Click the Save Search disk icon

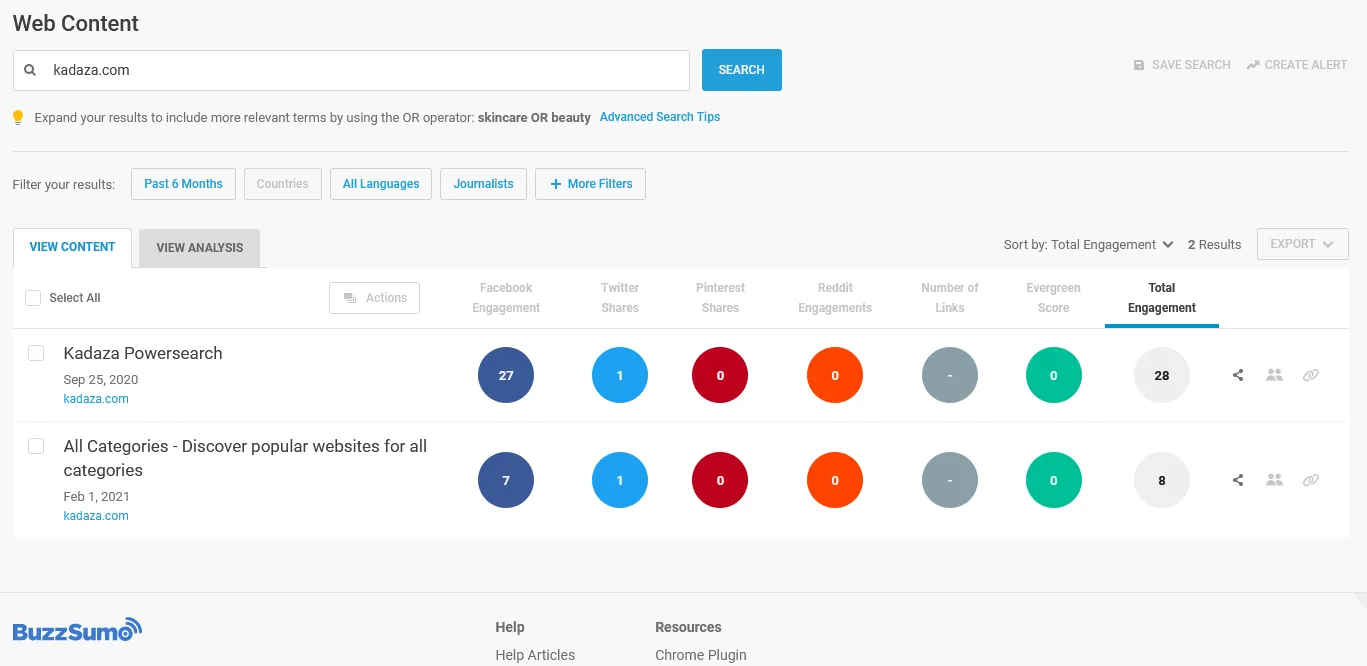tap(1139, 65)
